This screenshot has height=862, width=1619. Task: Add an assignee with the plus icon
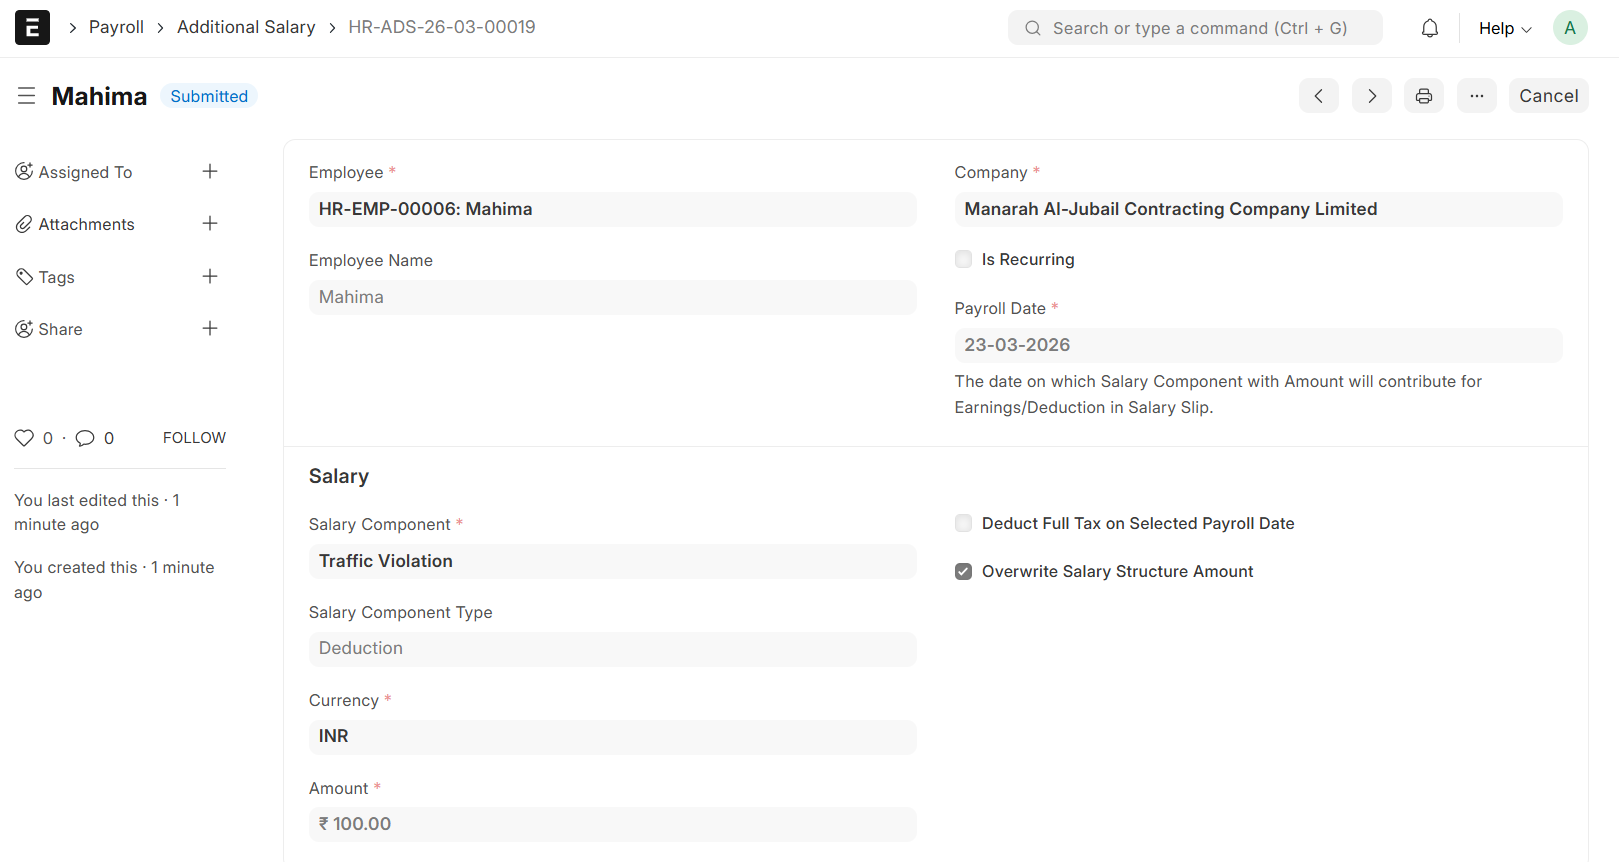coord(210,172)
